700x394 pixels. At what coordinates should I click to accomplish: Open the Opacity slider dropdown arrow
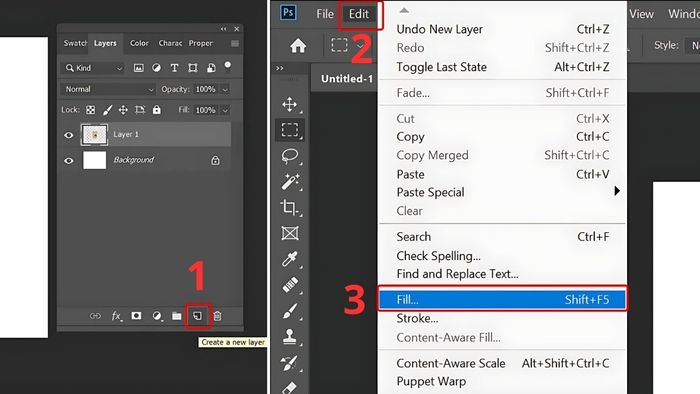click(x=225, y=90)
